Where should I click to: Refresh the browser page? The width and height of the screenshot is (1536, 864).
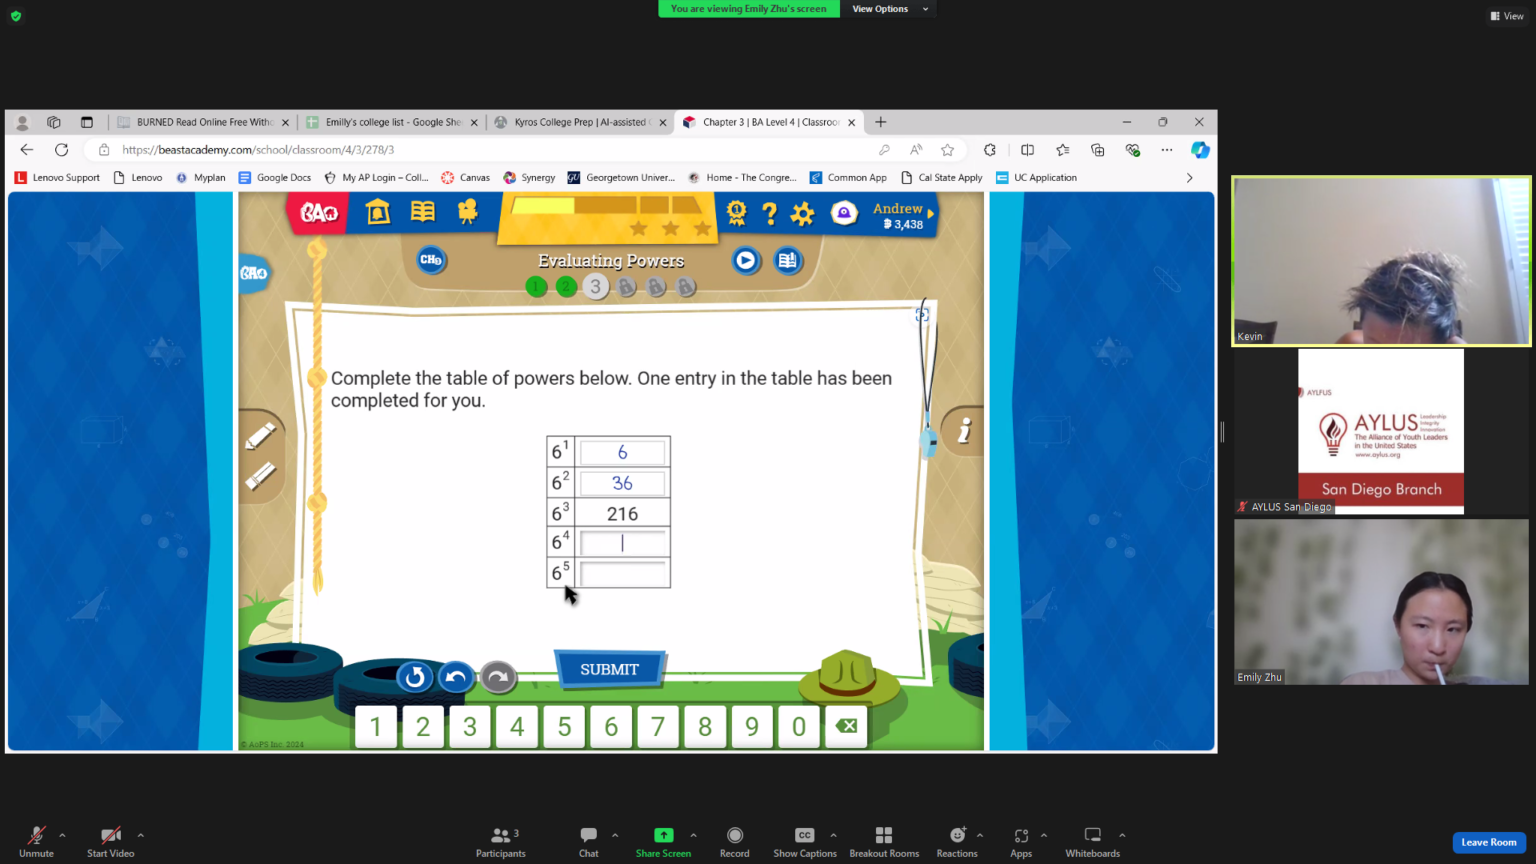[62, 150]
